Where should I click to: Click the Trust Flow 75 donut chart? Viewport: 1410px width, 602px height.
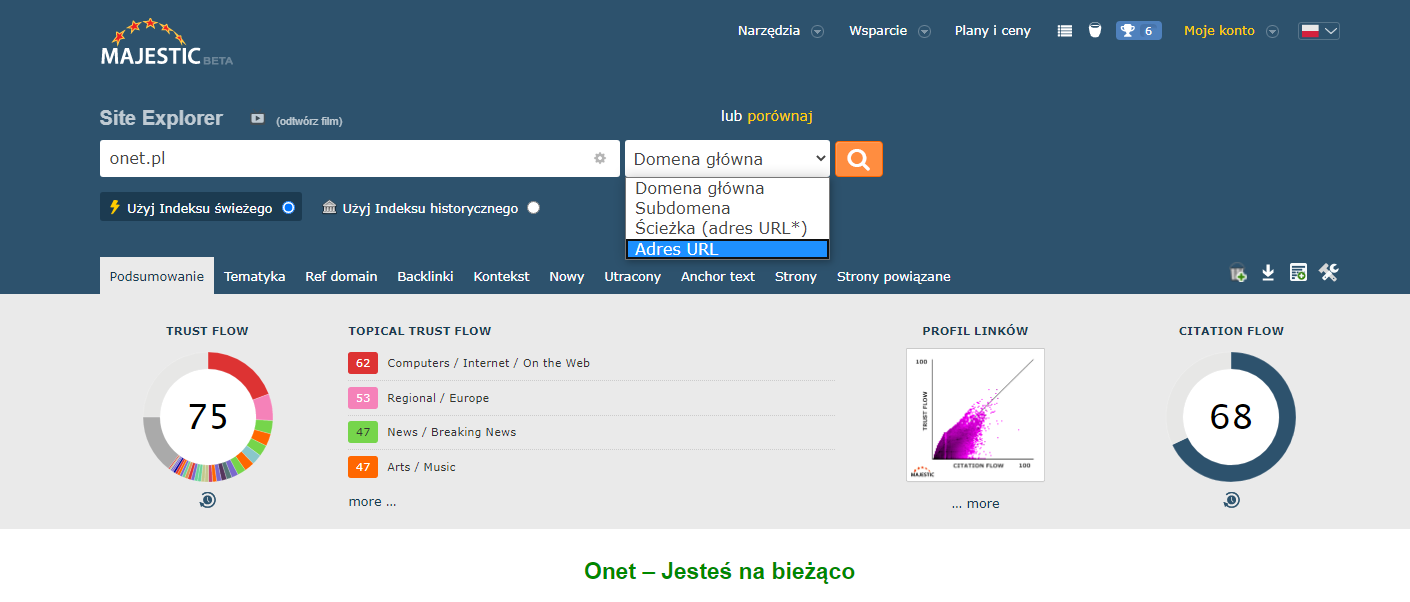[208, 417]
